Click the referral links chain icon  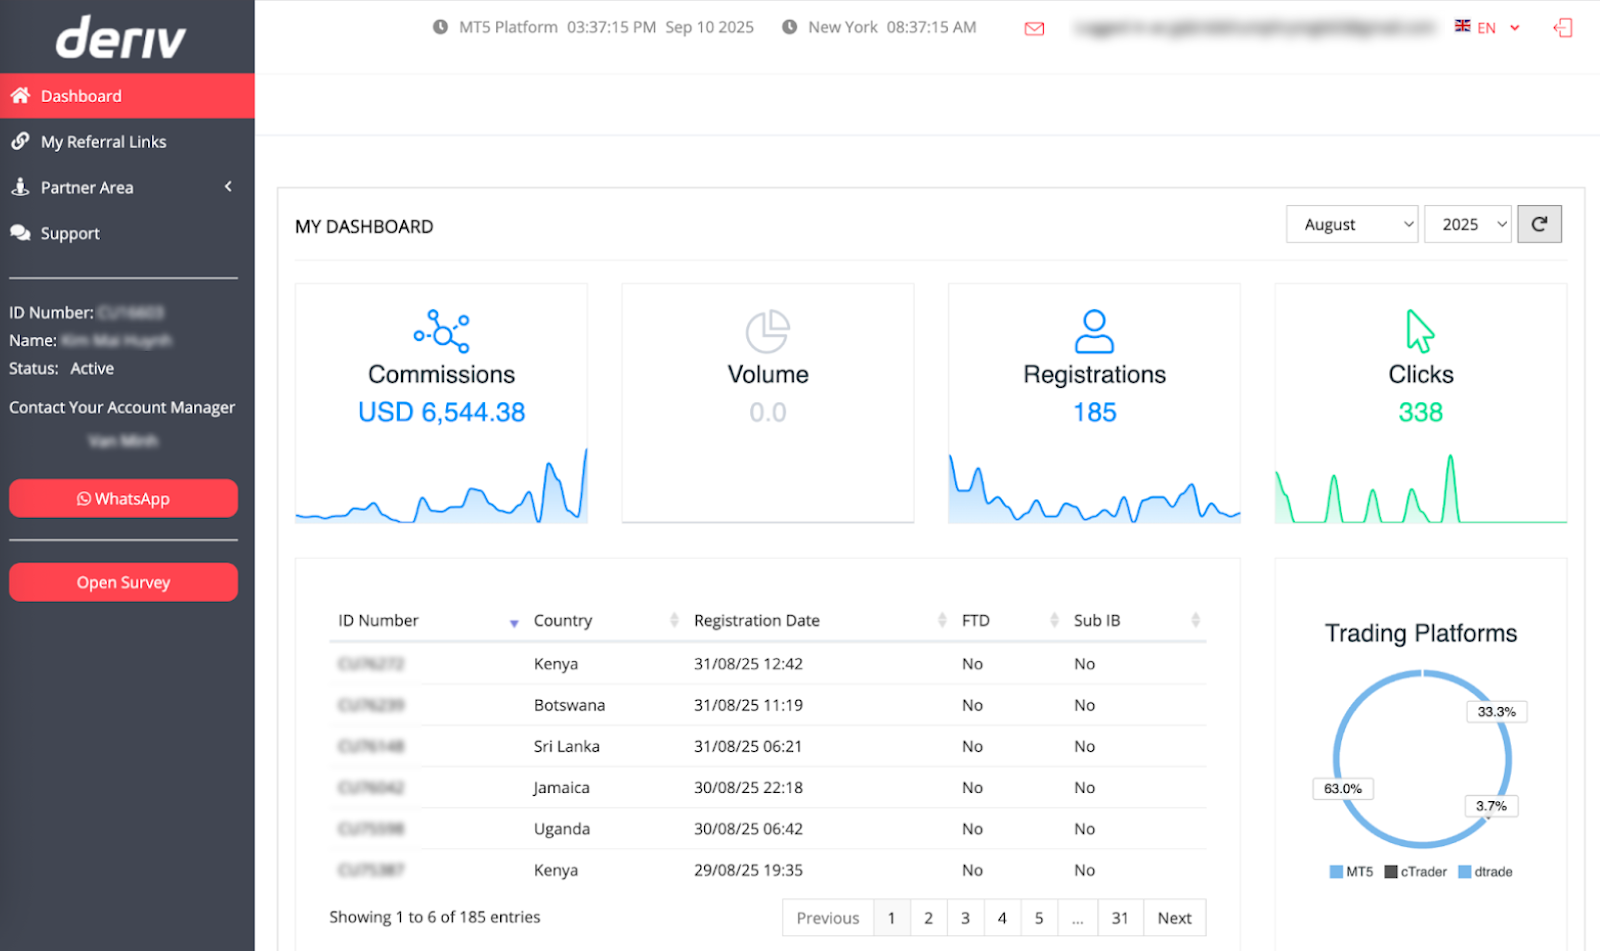coord(20,141)
